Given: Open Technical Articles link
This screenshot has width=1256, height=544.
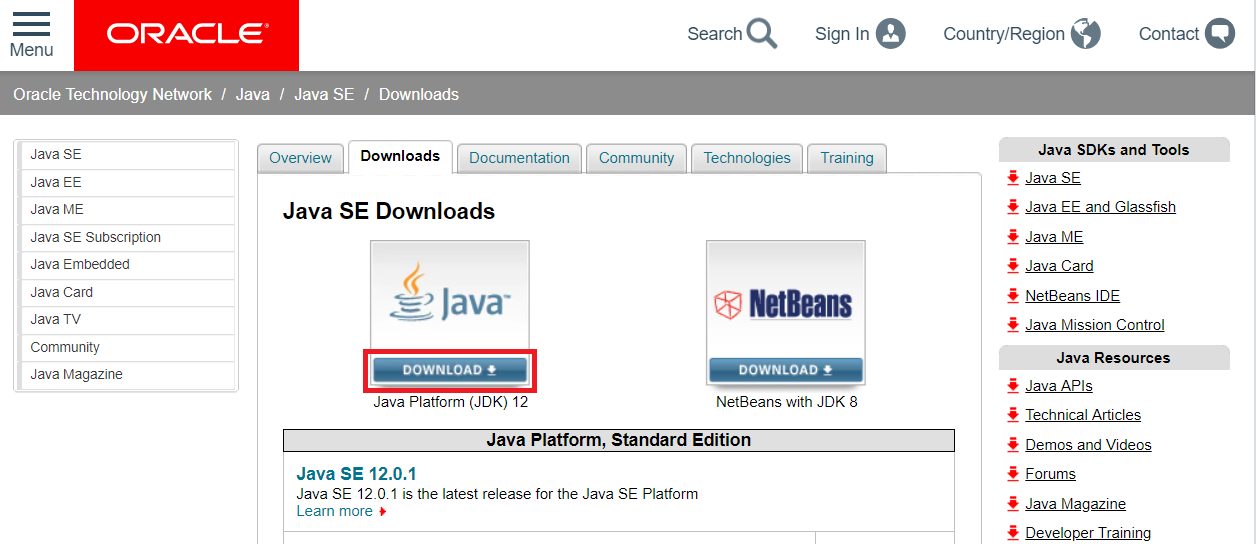Looking at the screenshot, I should 1083,415.
